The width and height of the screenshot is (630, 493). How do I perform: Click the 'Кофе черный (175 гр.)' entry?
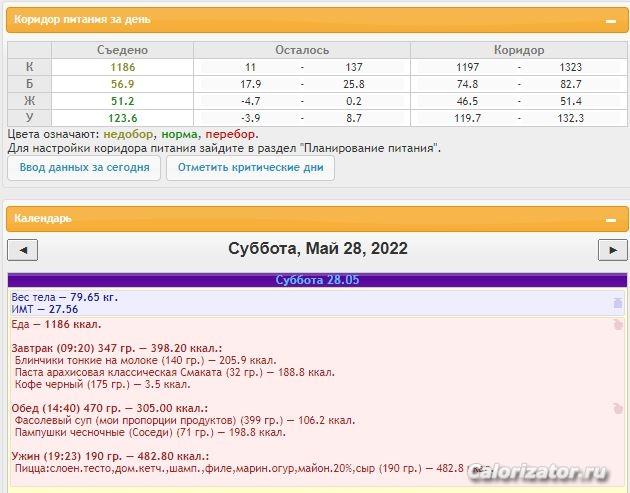click(102, 385)
